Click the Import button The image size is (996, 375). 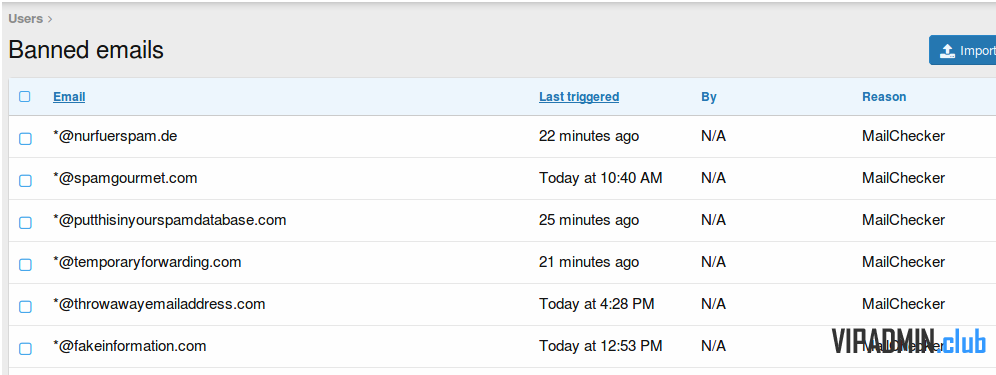point(962,51)
